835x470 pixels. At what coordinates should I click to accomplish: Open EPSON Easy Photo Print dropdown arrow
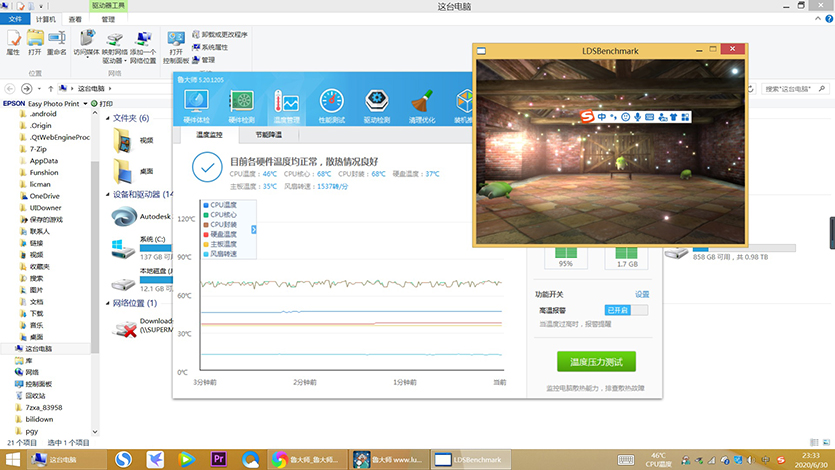(x=85, y=104)
